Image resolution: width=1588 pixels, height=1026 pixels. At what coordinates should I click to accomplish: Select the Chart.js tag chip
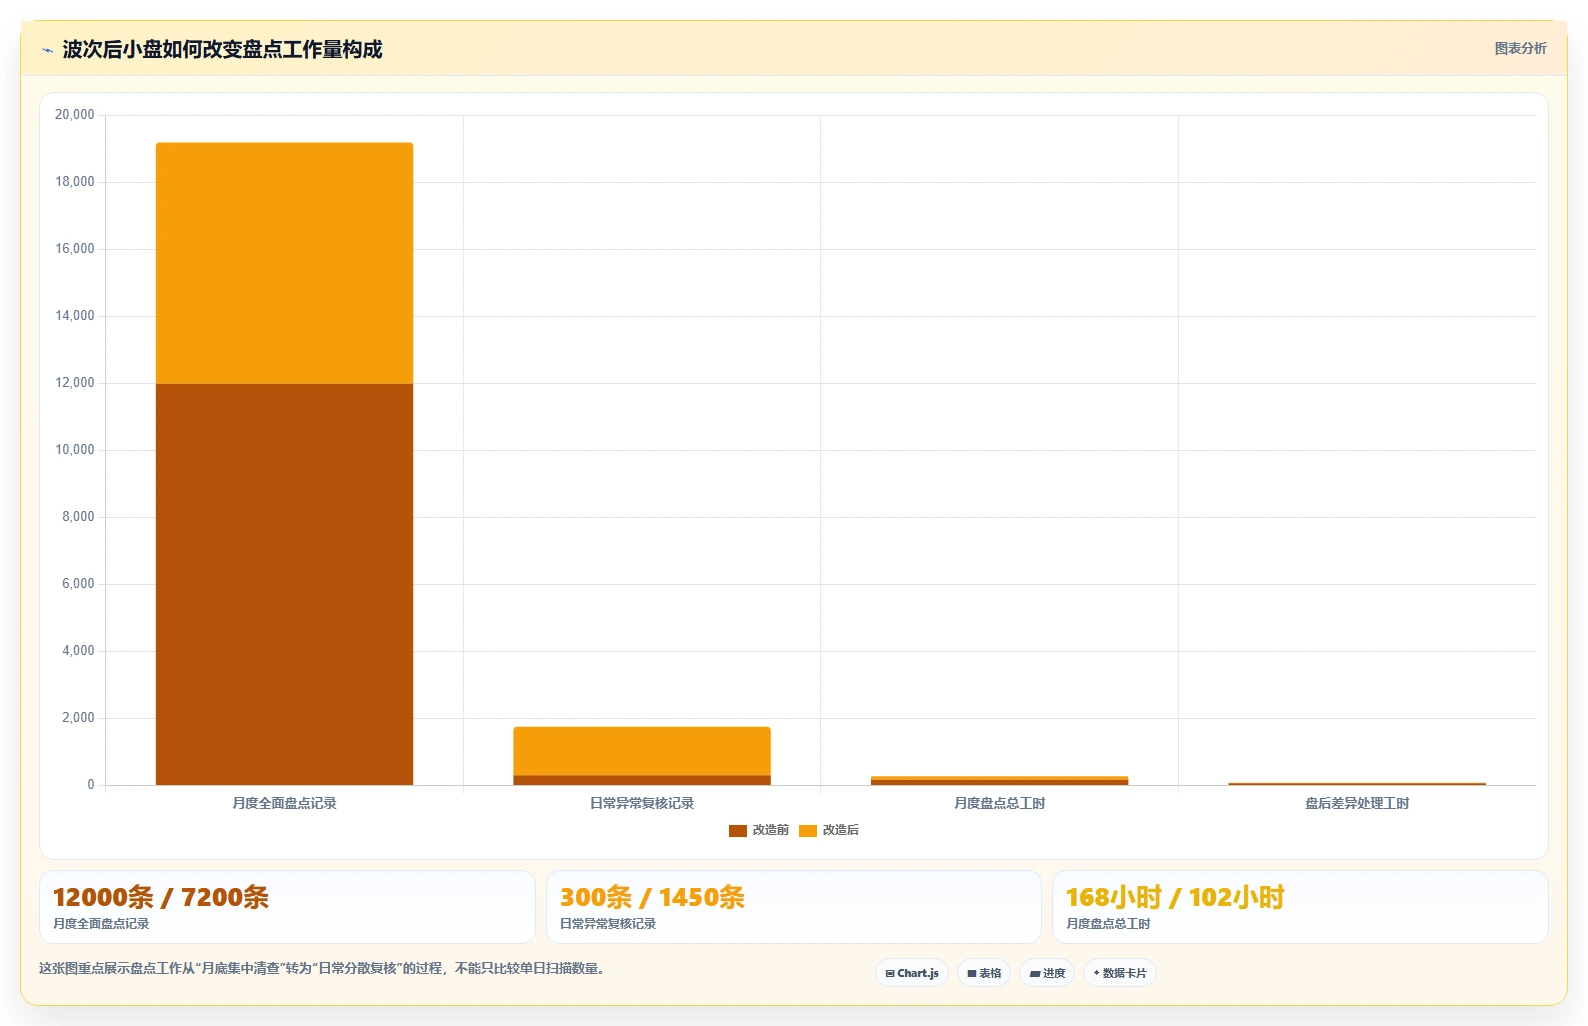click(912, 973)
